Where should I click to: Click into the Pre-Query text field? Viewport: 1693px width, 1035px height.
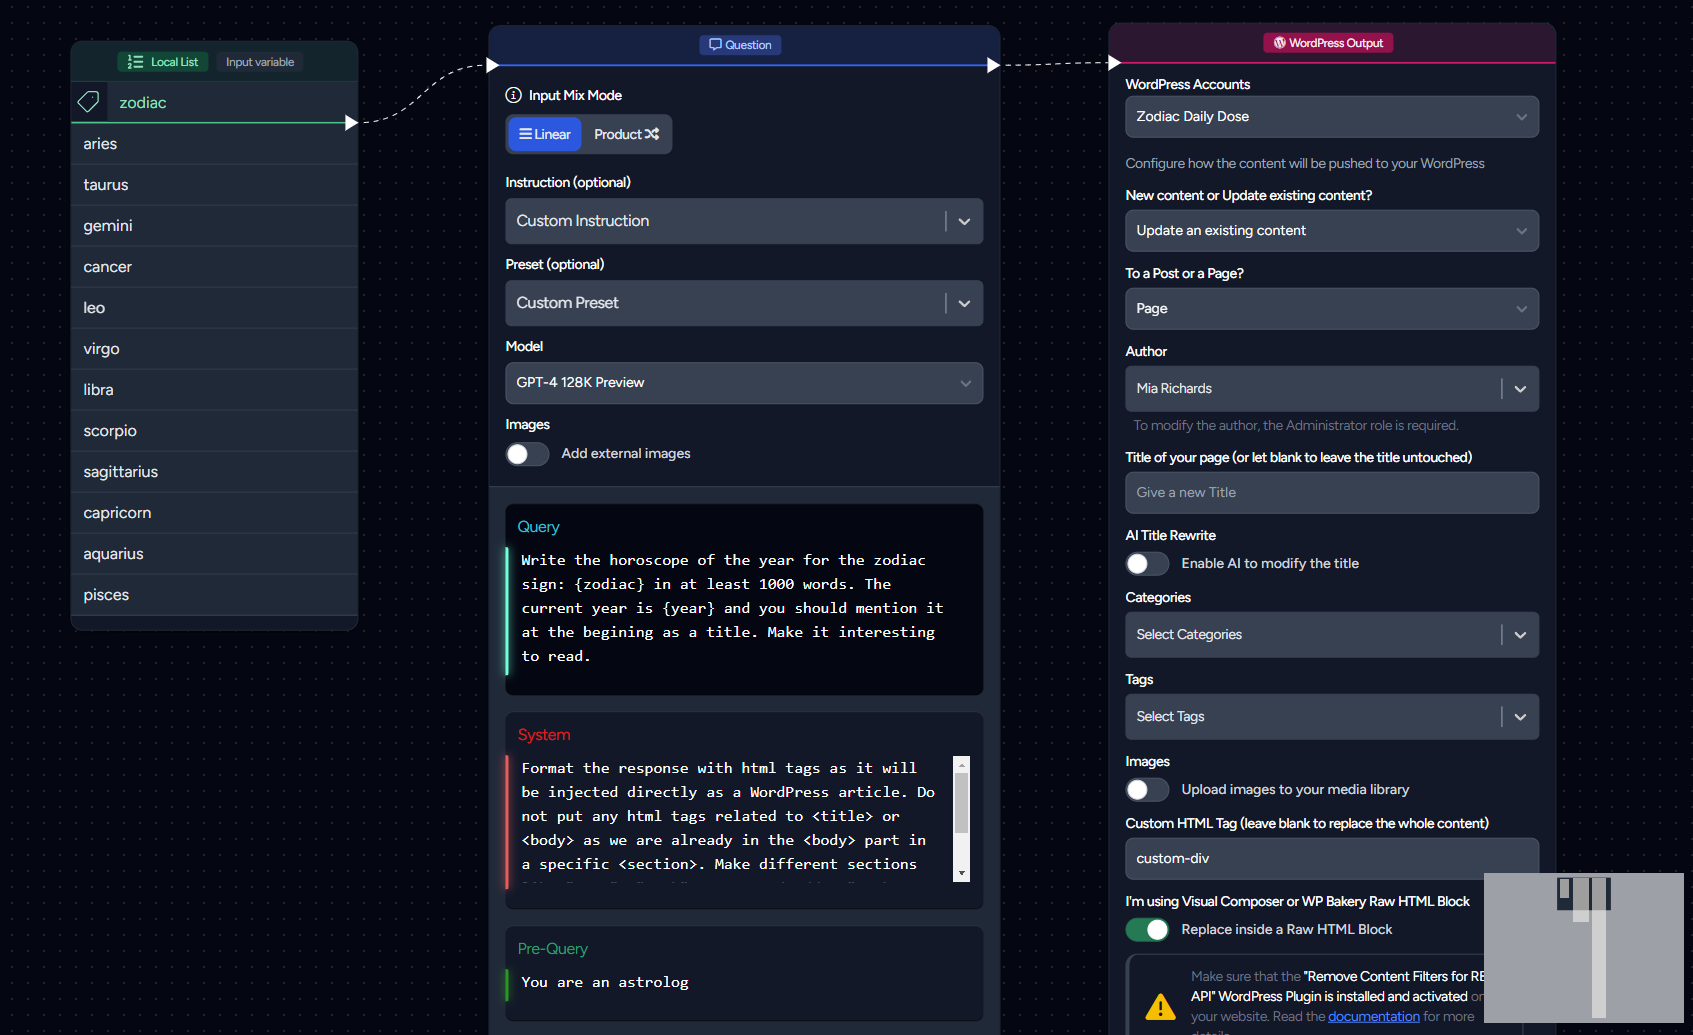(744, 983)
